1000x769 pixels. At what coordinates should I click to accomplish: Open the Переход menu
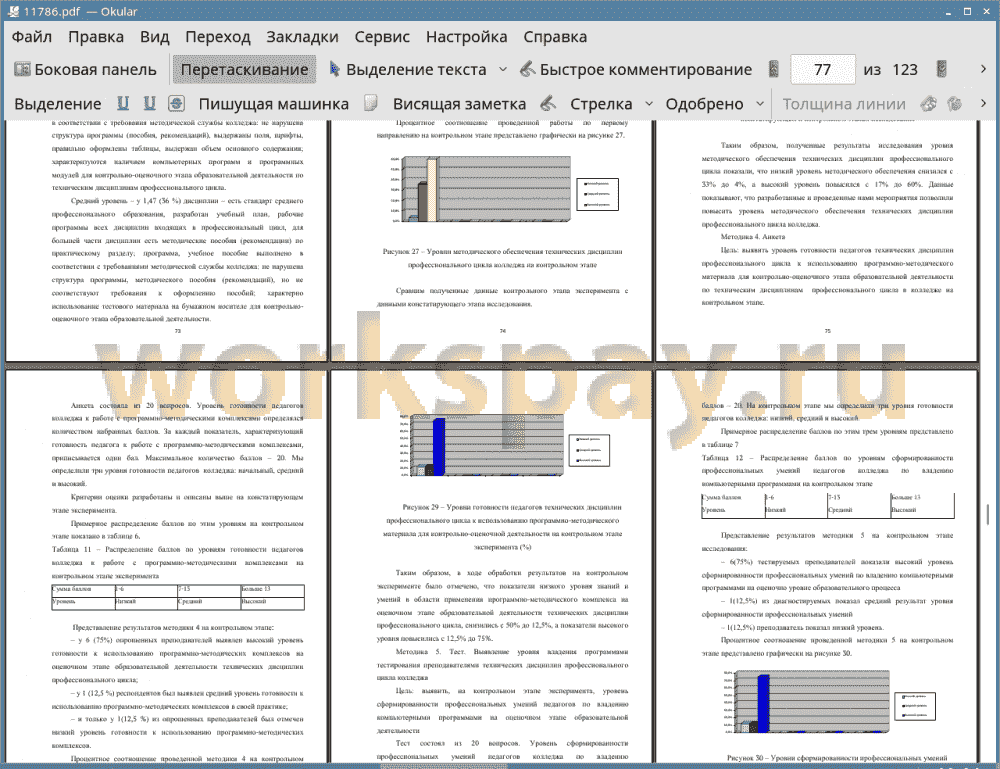pos(218,37)
